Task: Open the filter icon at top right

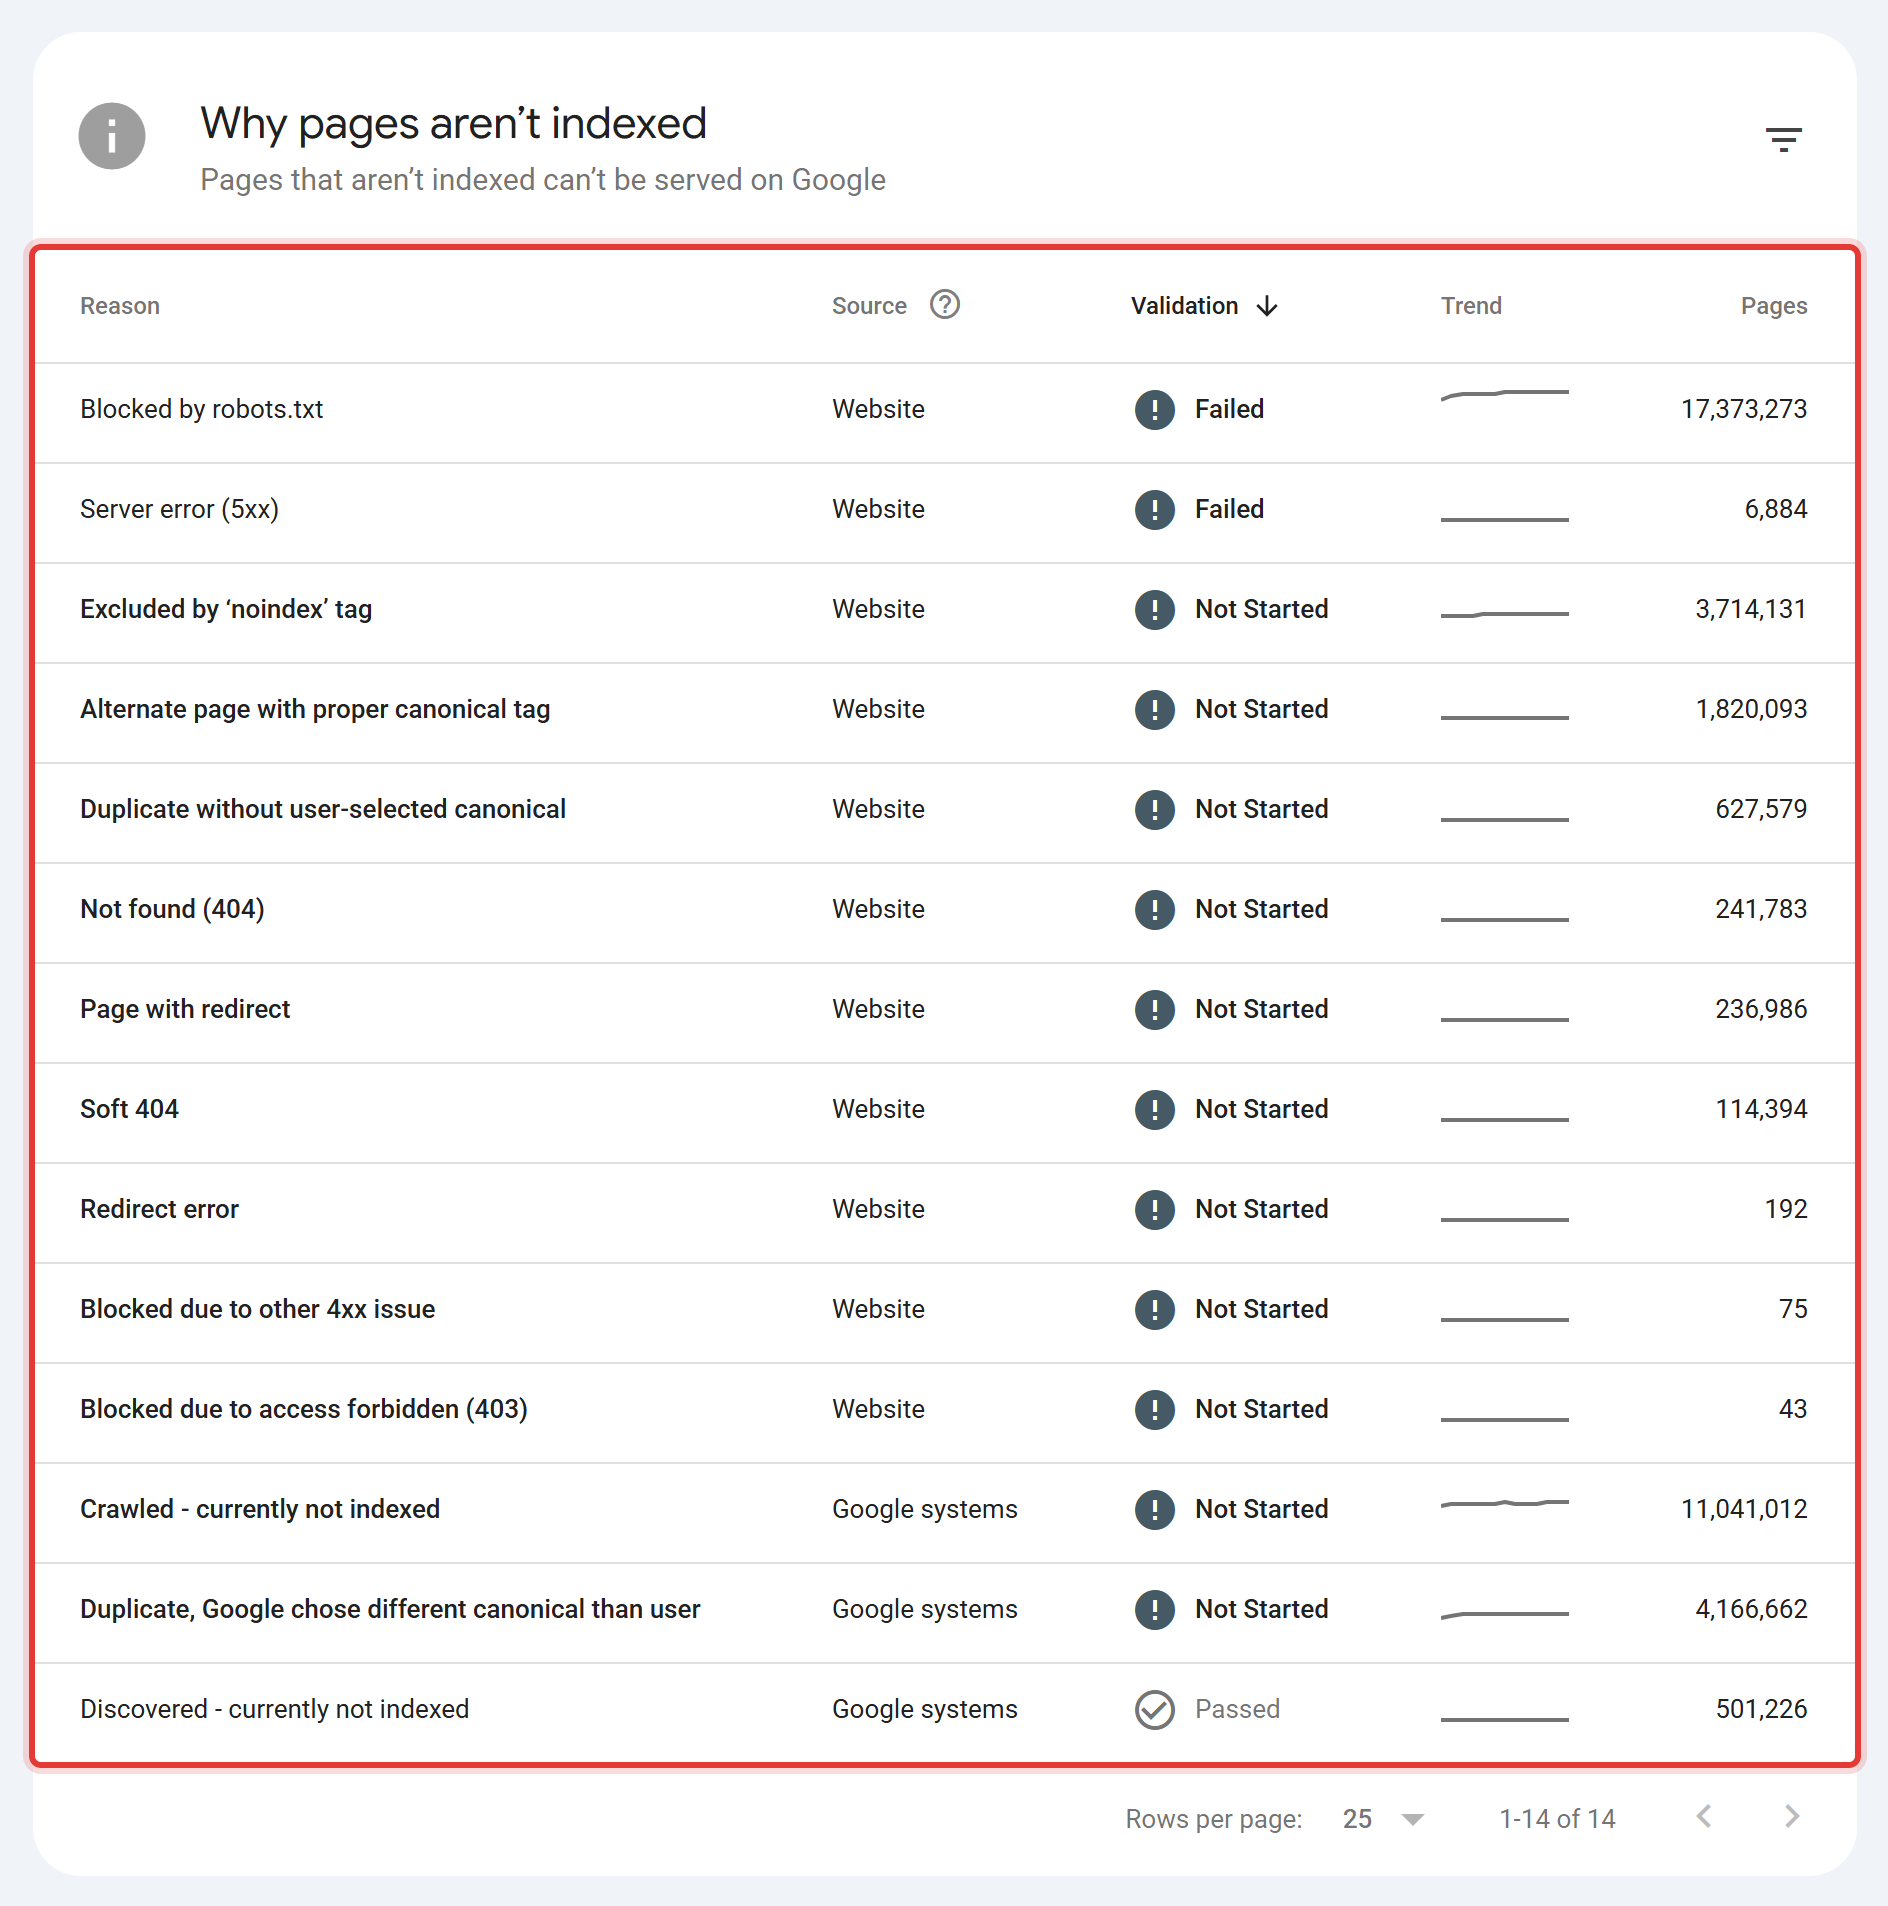Action: coord(1783,139)
